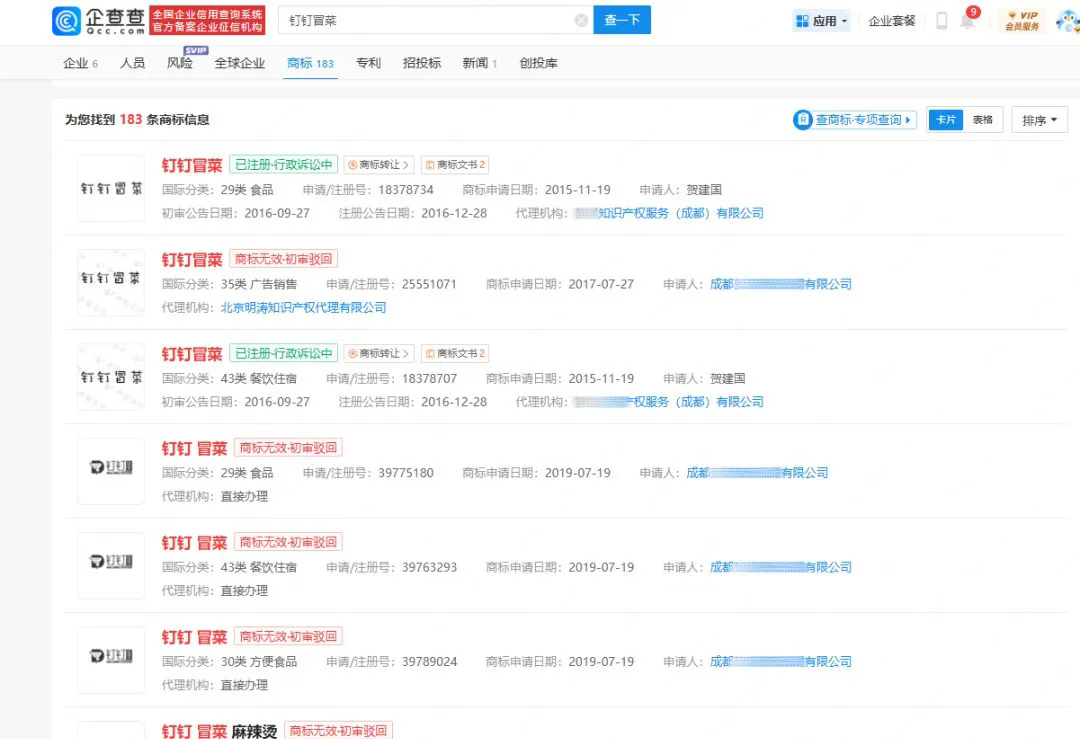Clear search box with the X icon
The height and width of the screenshot is (739, 1080).
click(x=581, y=21)
